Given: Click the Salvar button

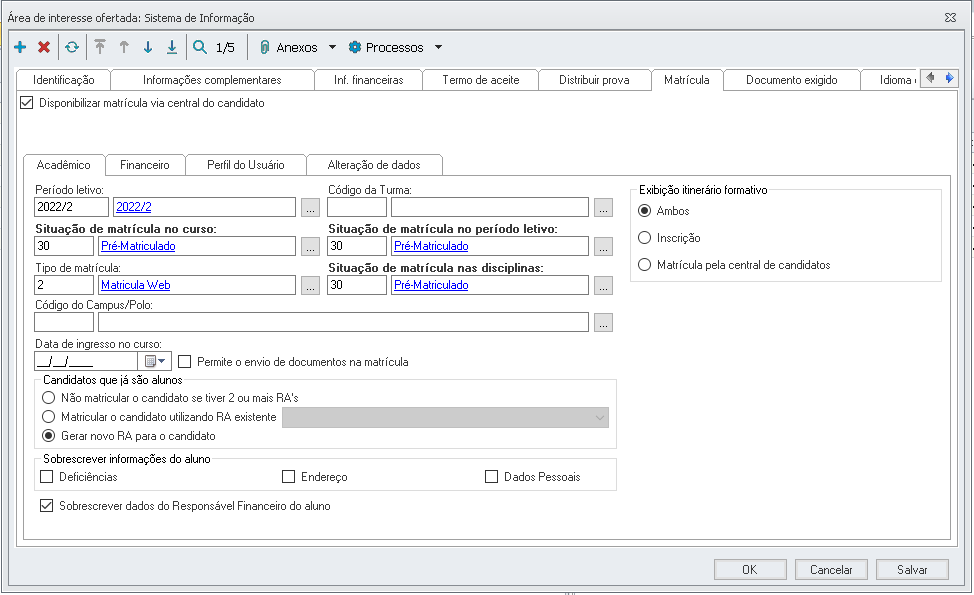Looking at the screenshot, I should 912,570.
